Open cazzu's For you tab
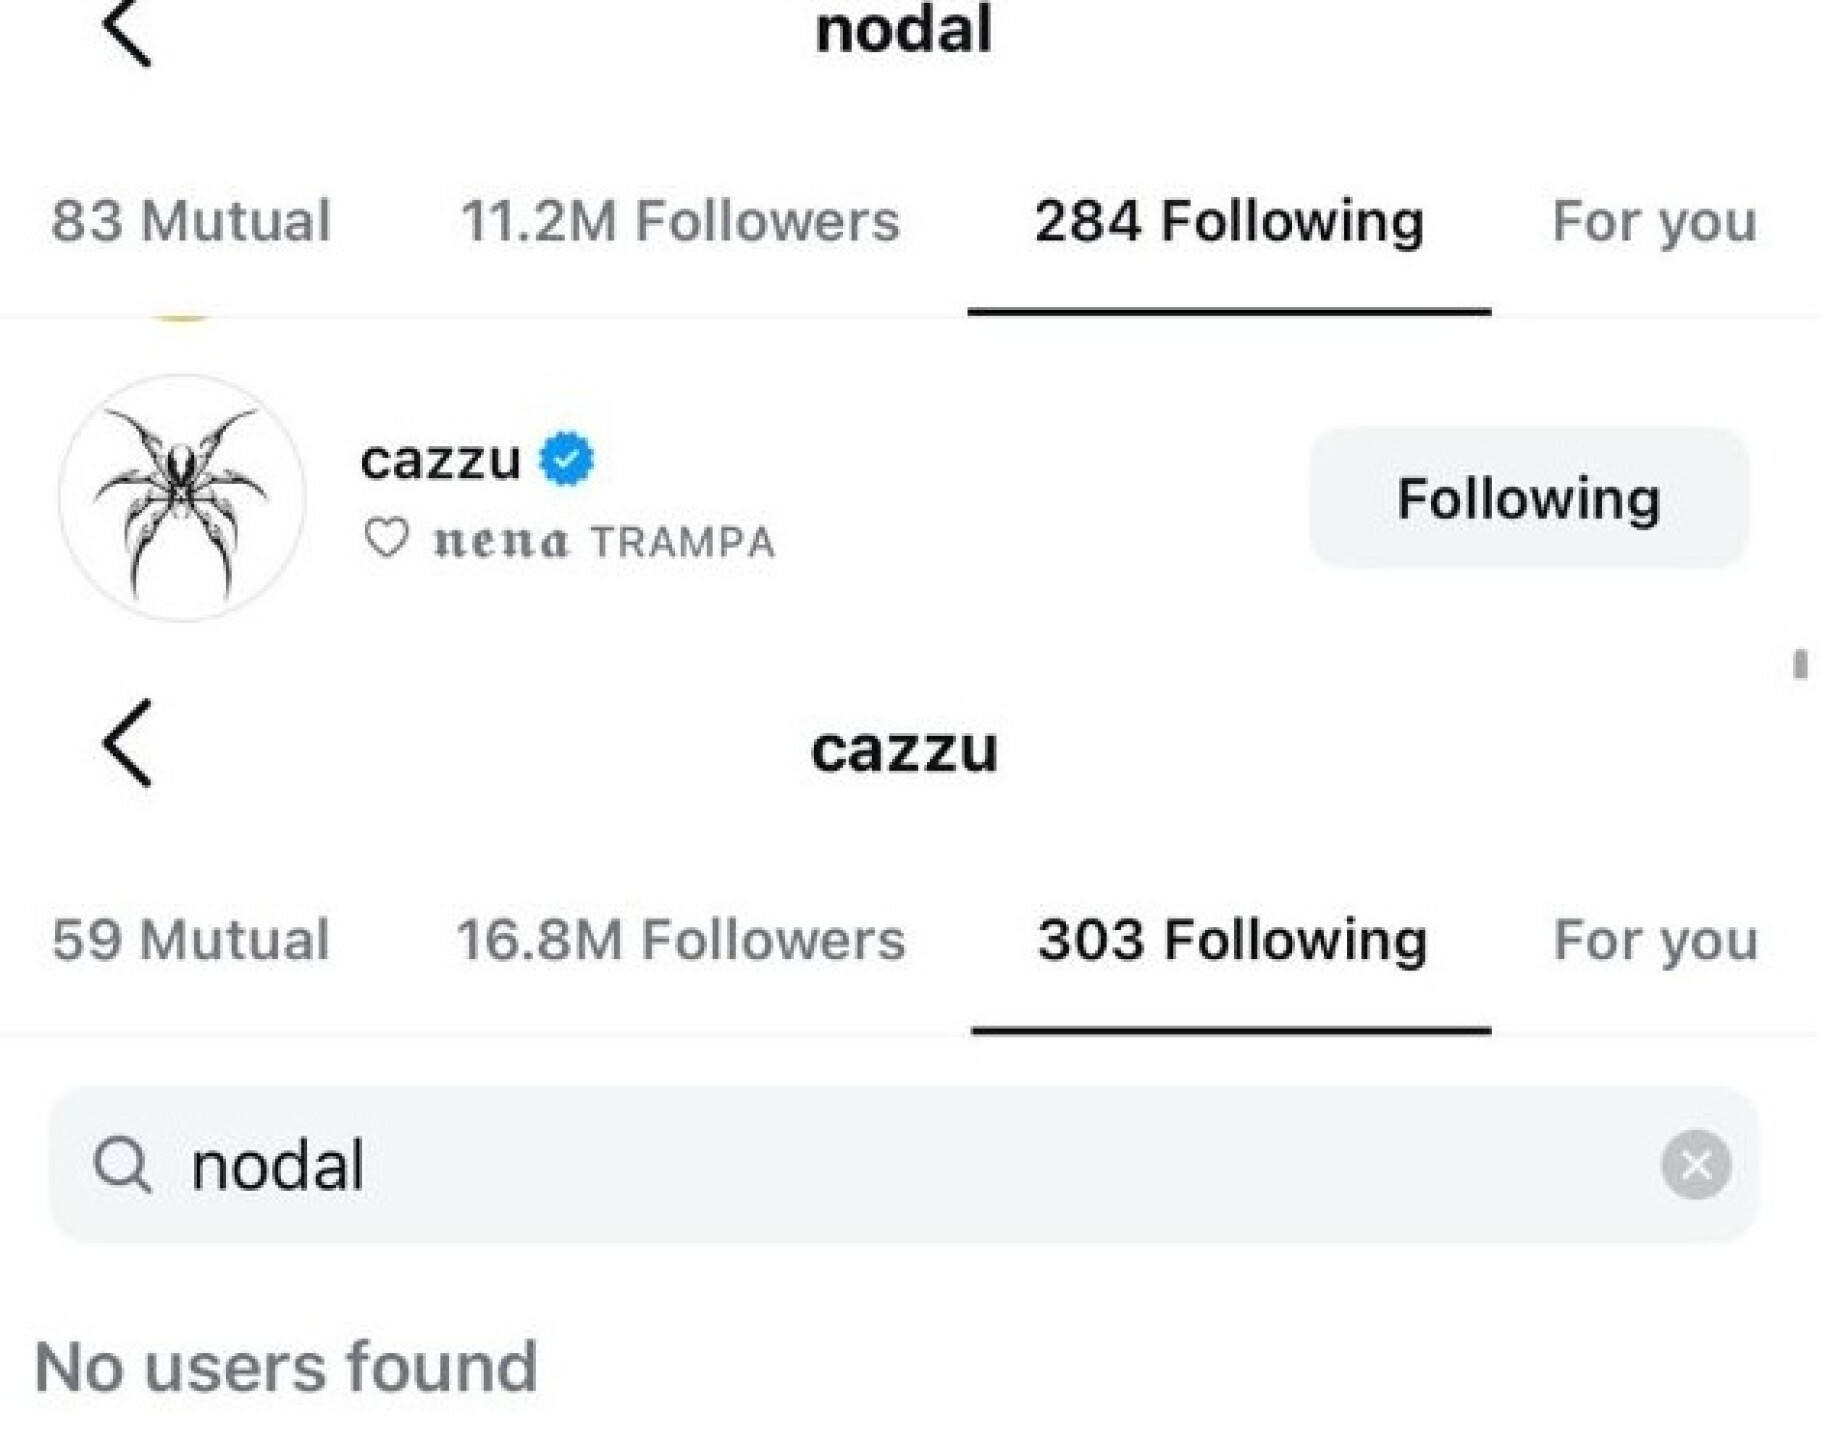The image size is (1825, 1440). 1655,940
